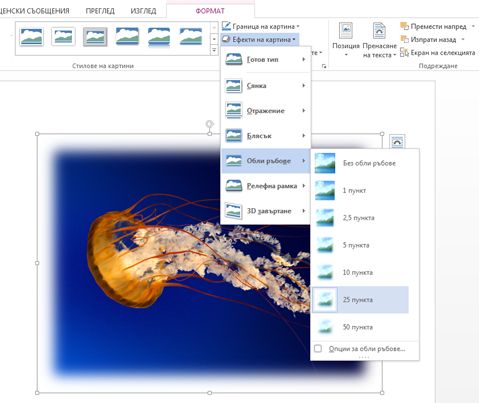Apply 5 пункта soft edge
Screen dimensions: 479x403
coord(360,245)
